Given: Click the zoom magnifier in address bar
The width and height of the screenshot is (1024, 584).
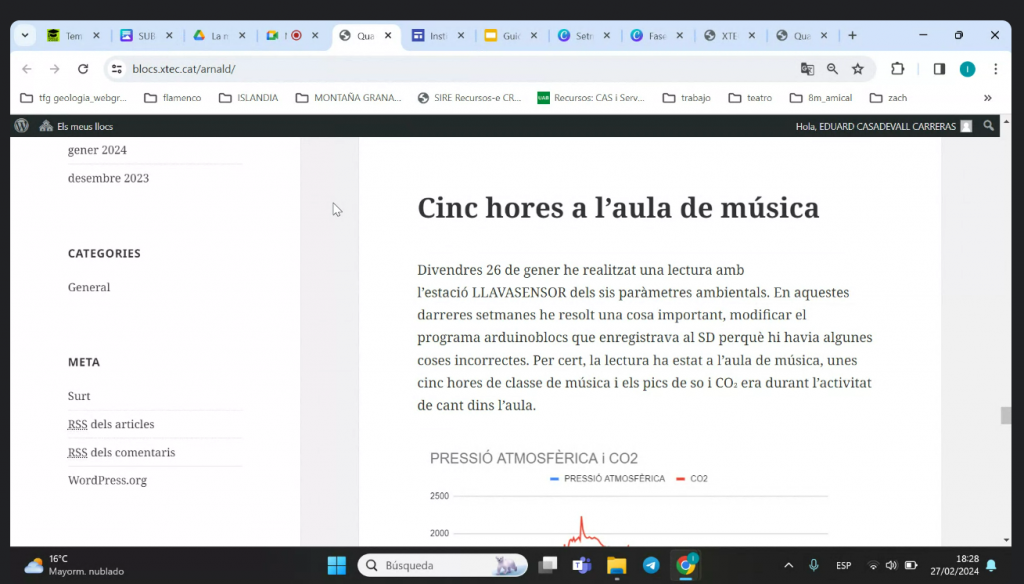Looking at the screenshot, I should tap(832, 69).
